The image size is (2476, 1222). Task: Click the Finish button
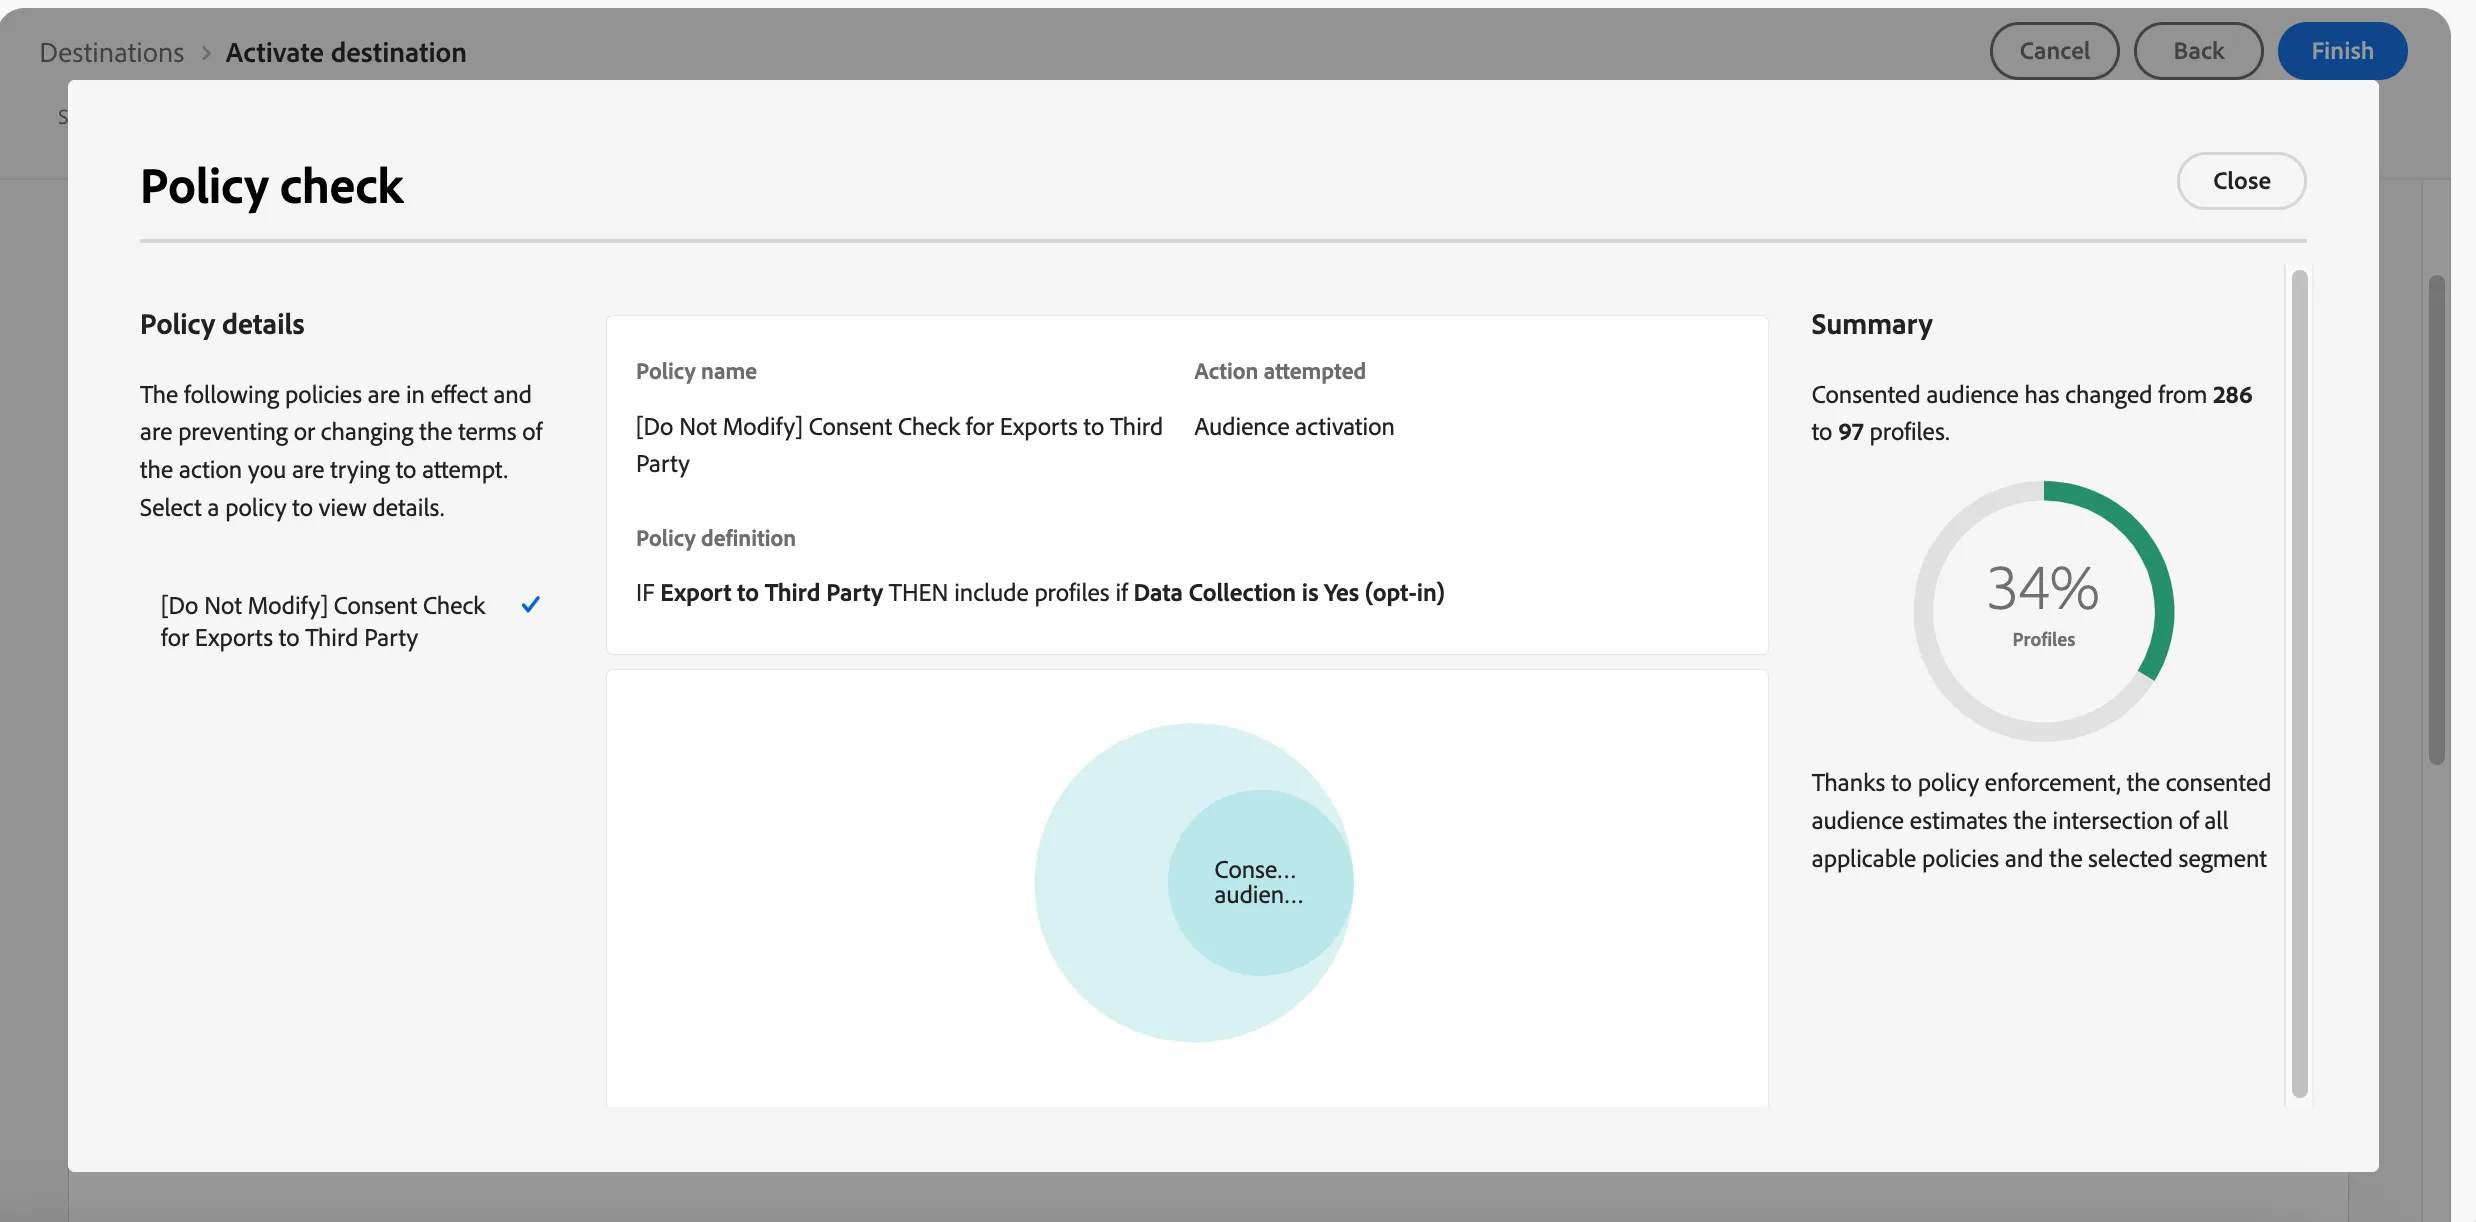[x=2342, y=51]
